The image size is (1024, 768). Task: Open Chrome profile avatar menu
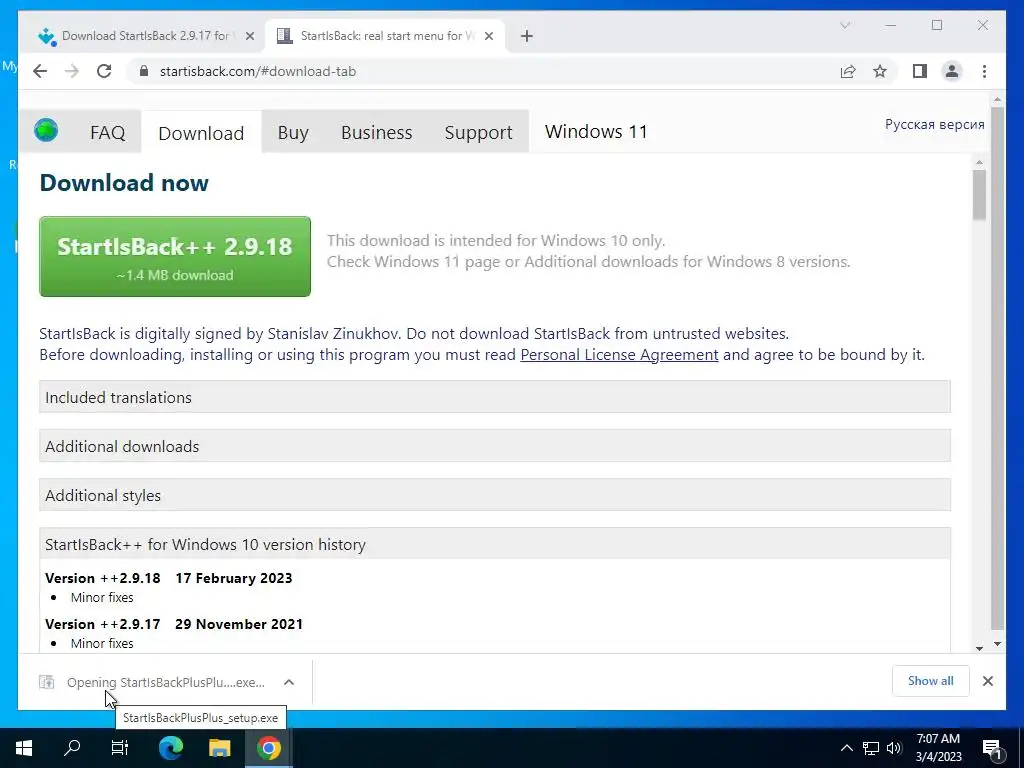[x=952, y=71]
